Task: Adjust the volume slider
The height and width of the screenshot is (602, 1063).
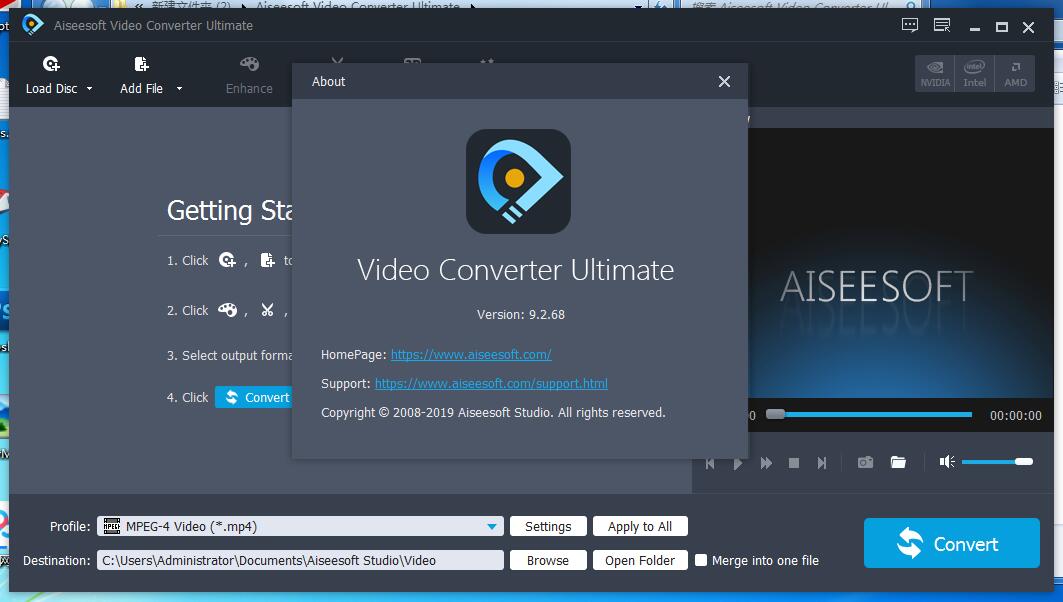Action: [997, 462]
